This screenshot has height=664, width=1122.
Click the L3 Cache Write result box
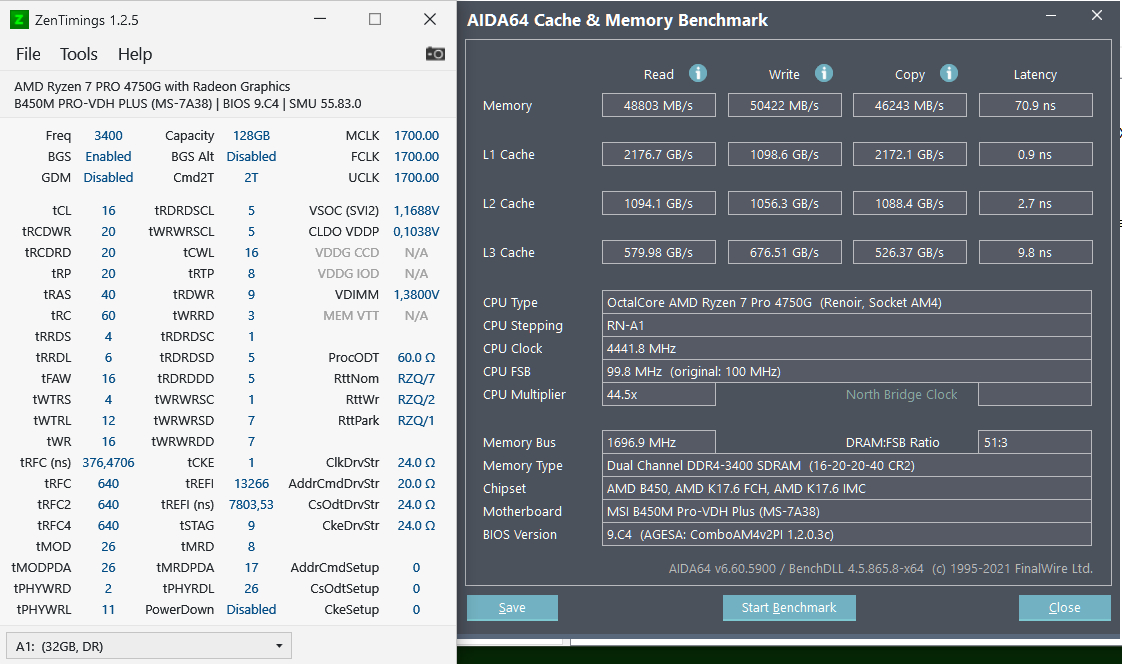click(x=785, y=252)
